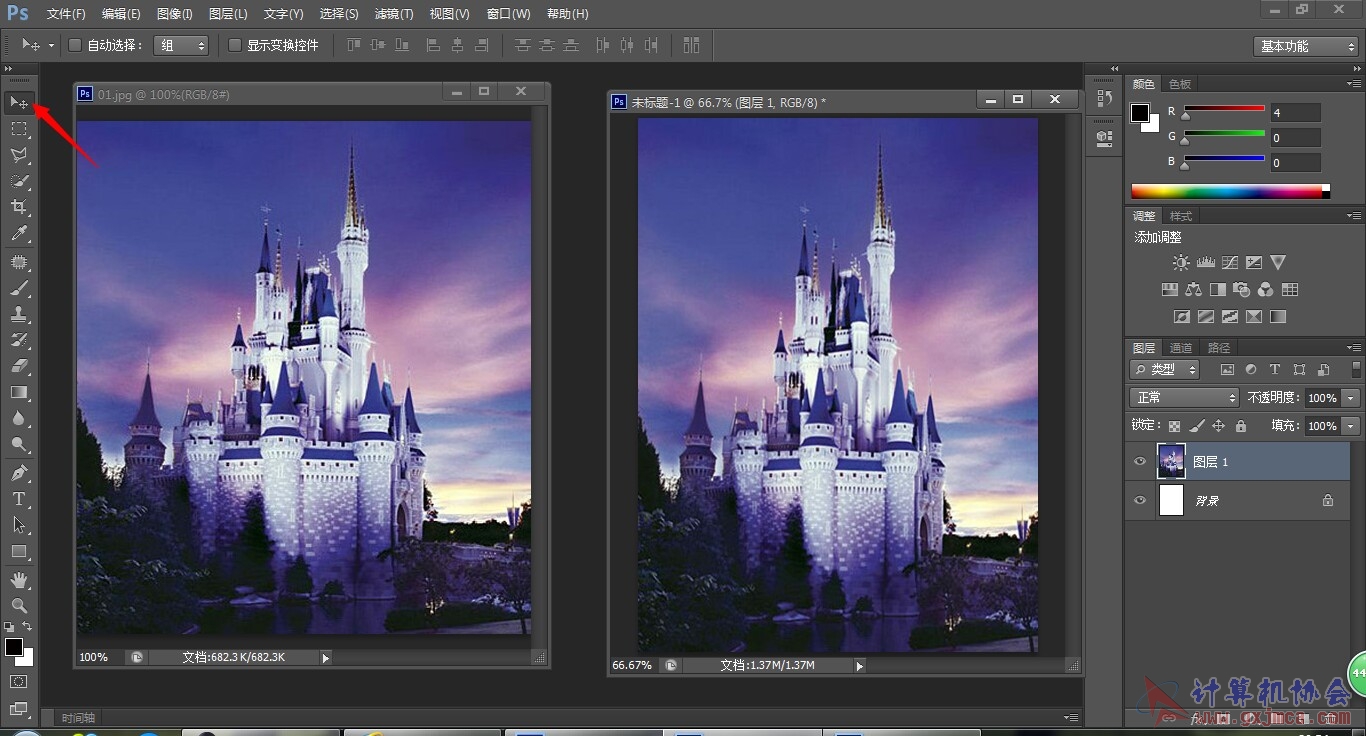Switch to the 路径 tab
Image resolution: width=1366 pixels, height=736 pixels.
(x=1219, y=348)
